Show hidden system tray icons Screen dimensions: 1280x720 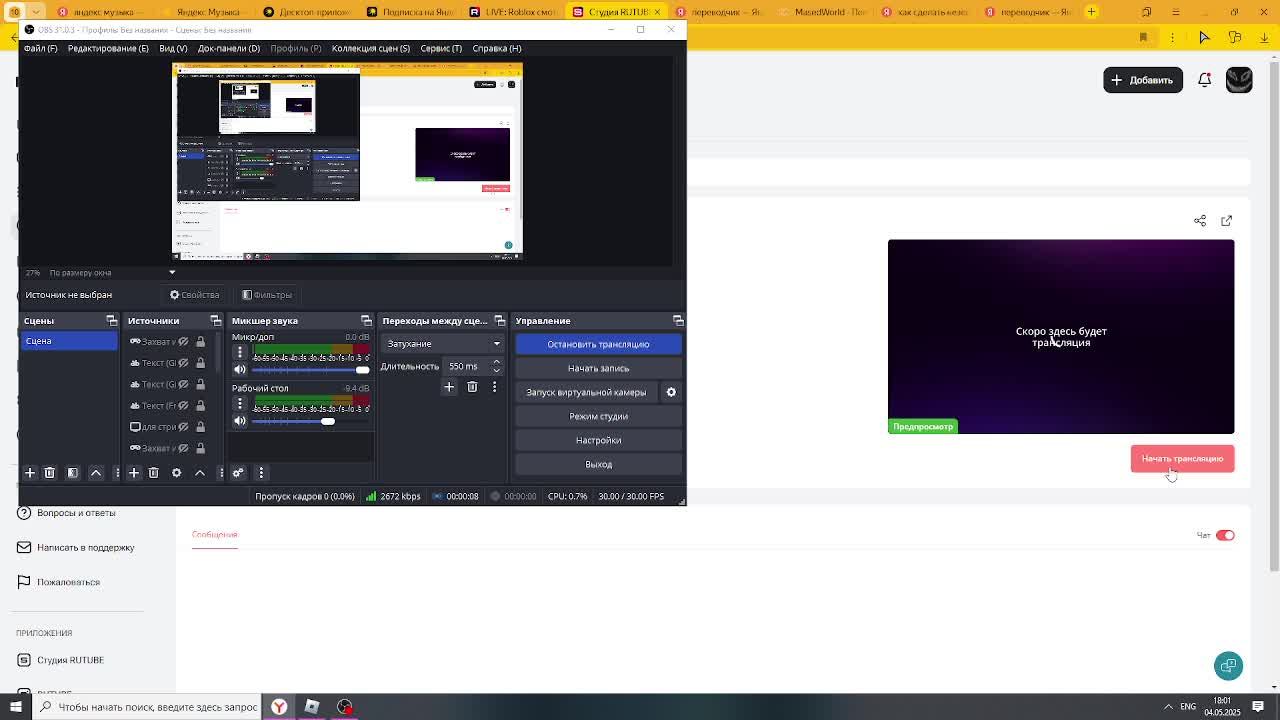click(x=1168, y=707)
